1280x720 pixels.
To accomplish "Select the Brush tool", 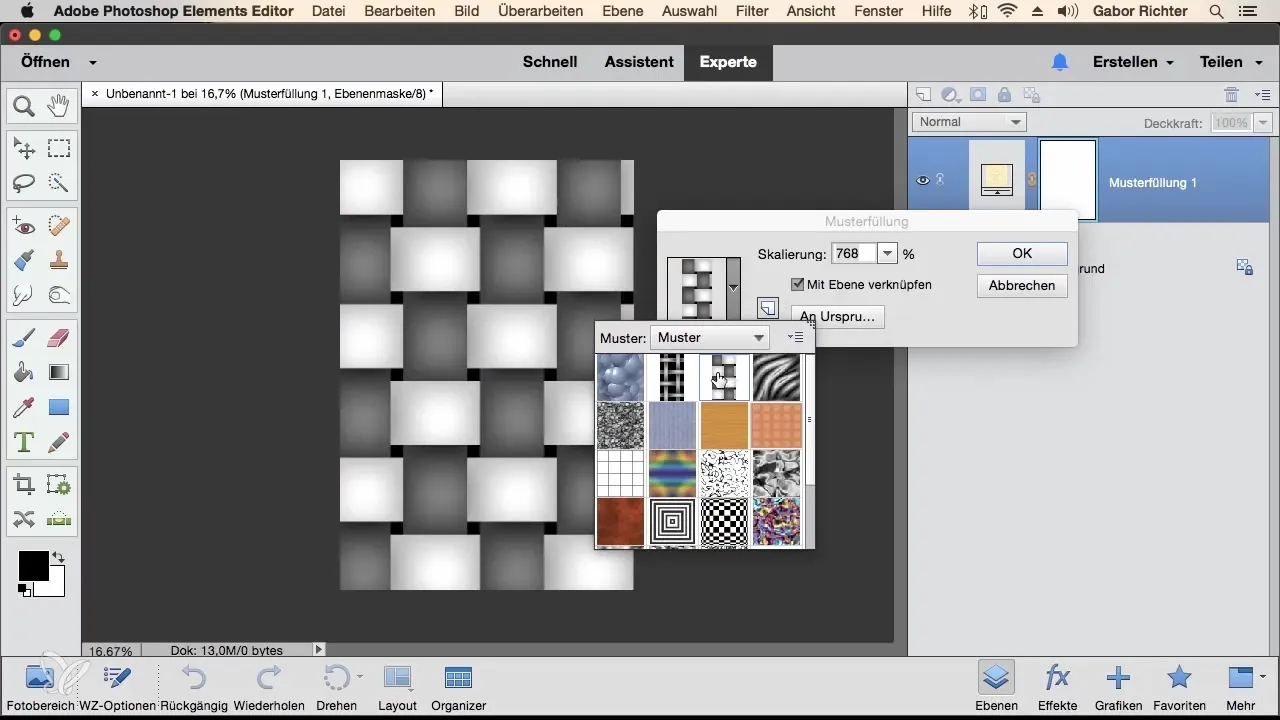I will click(24, 339).
